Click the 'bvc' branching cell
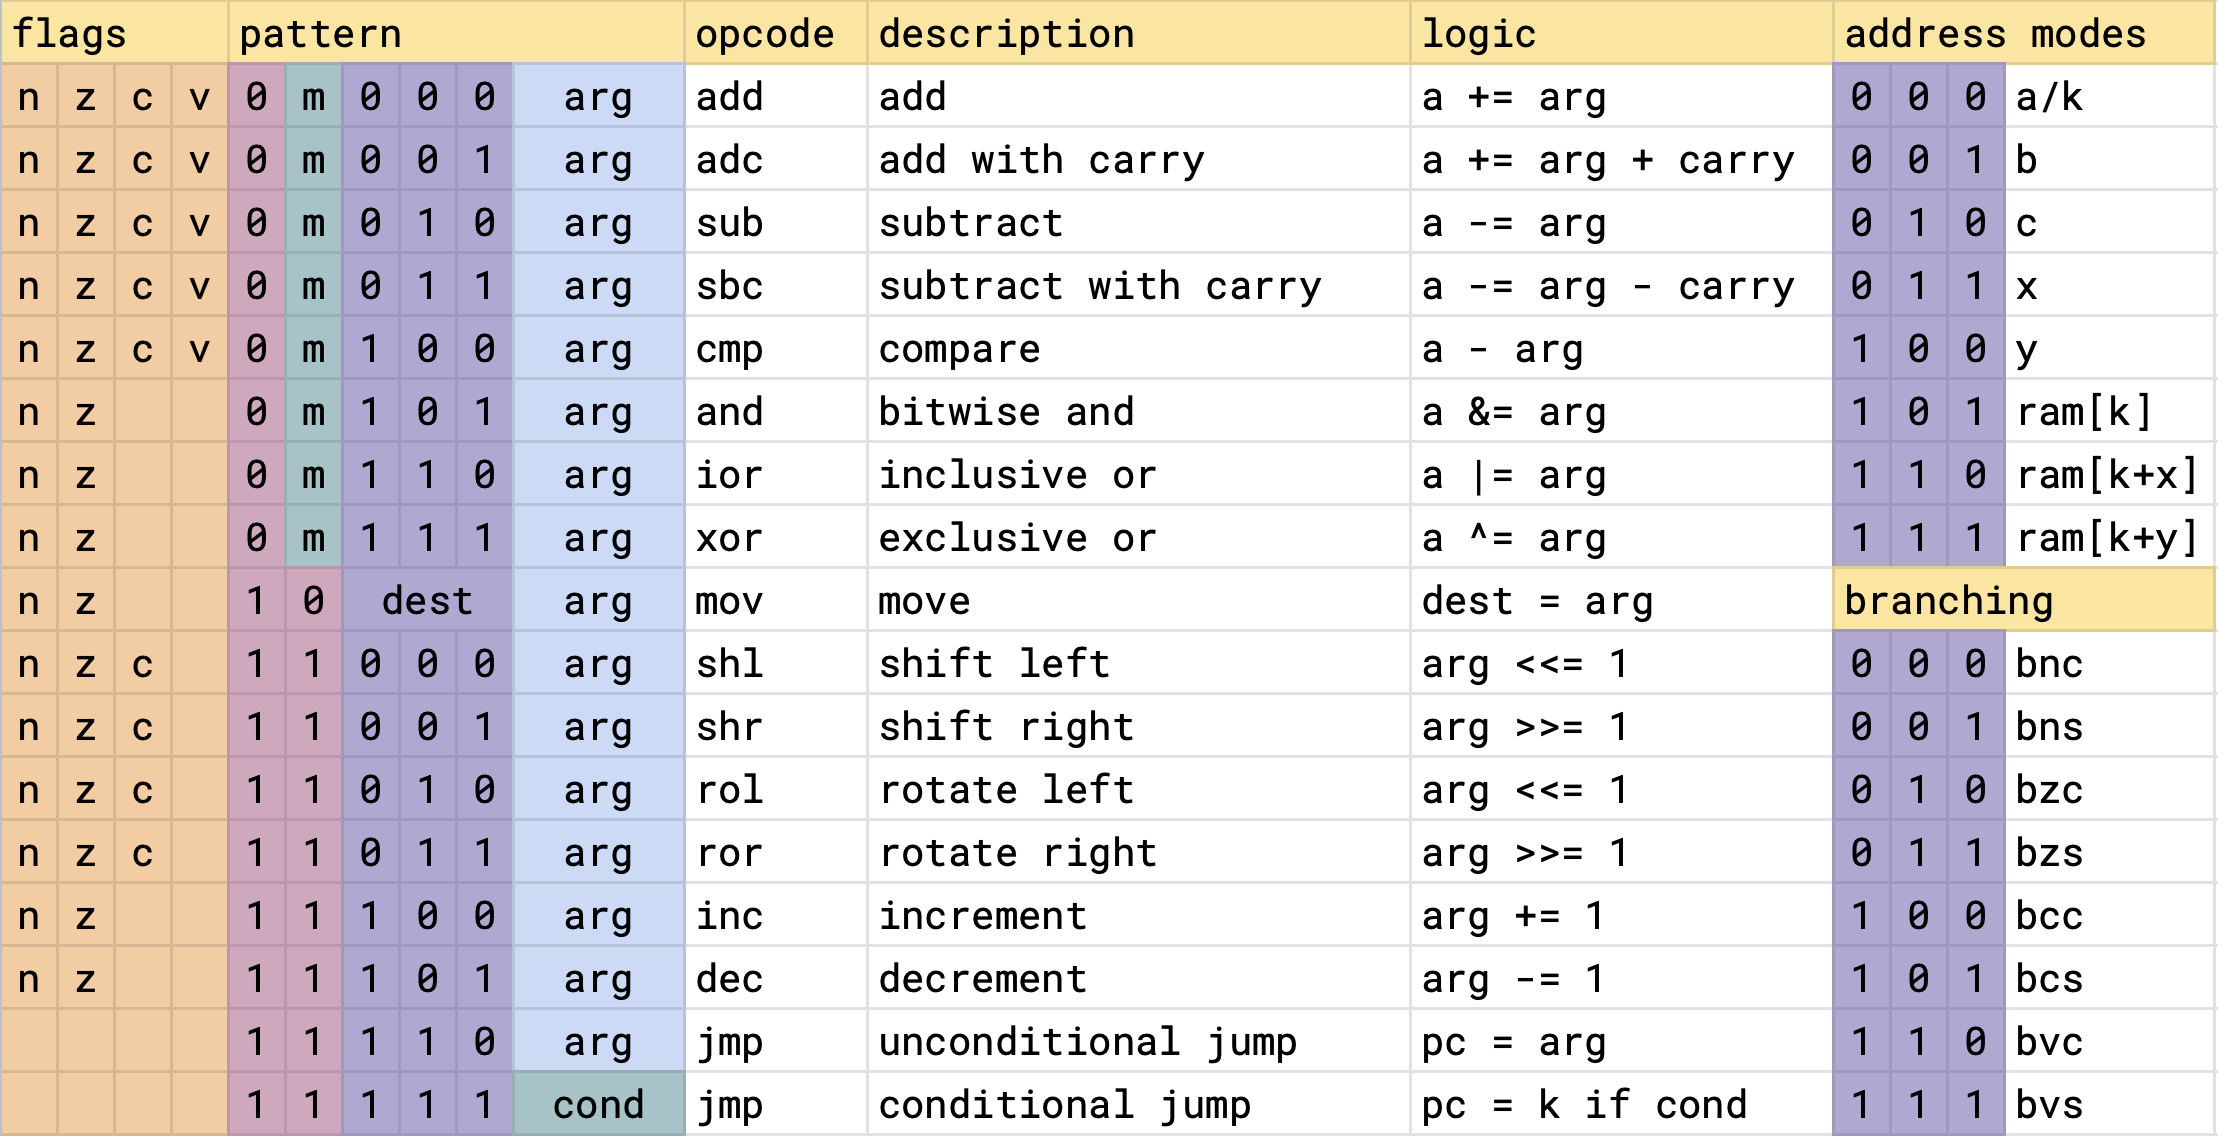The width and height of the screenshot is (2218, 1136). [x=2108, y=1042]
